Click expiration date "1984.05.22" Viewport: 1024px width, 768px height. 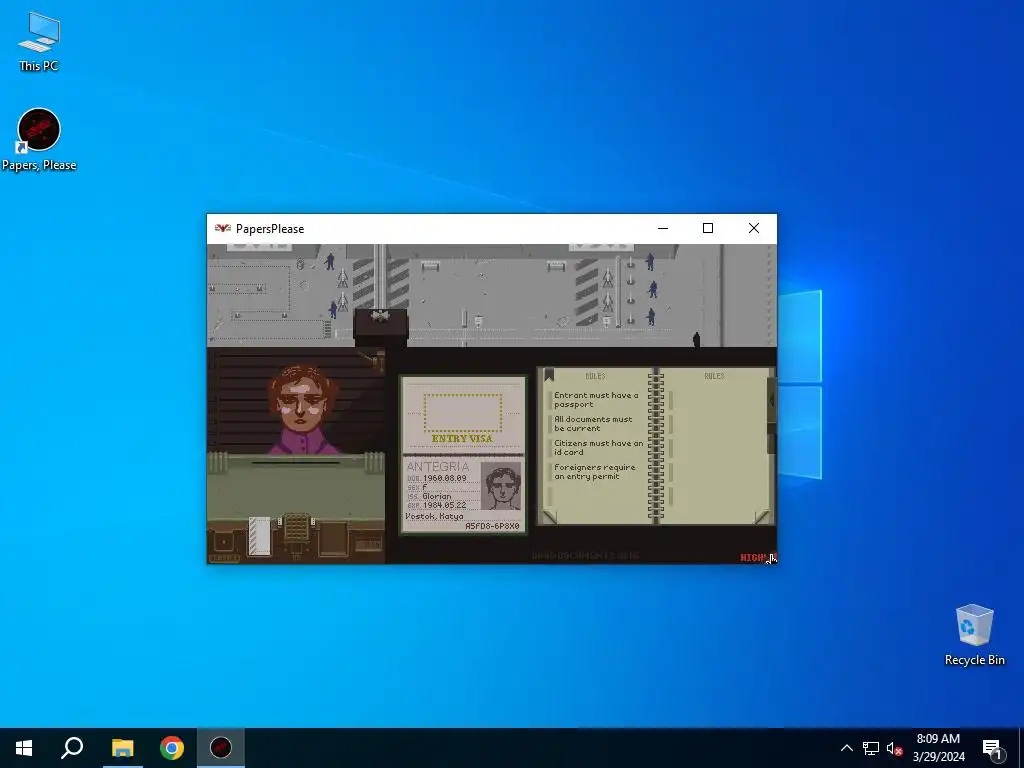(x=447, y=505)
